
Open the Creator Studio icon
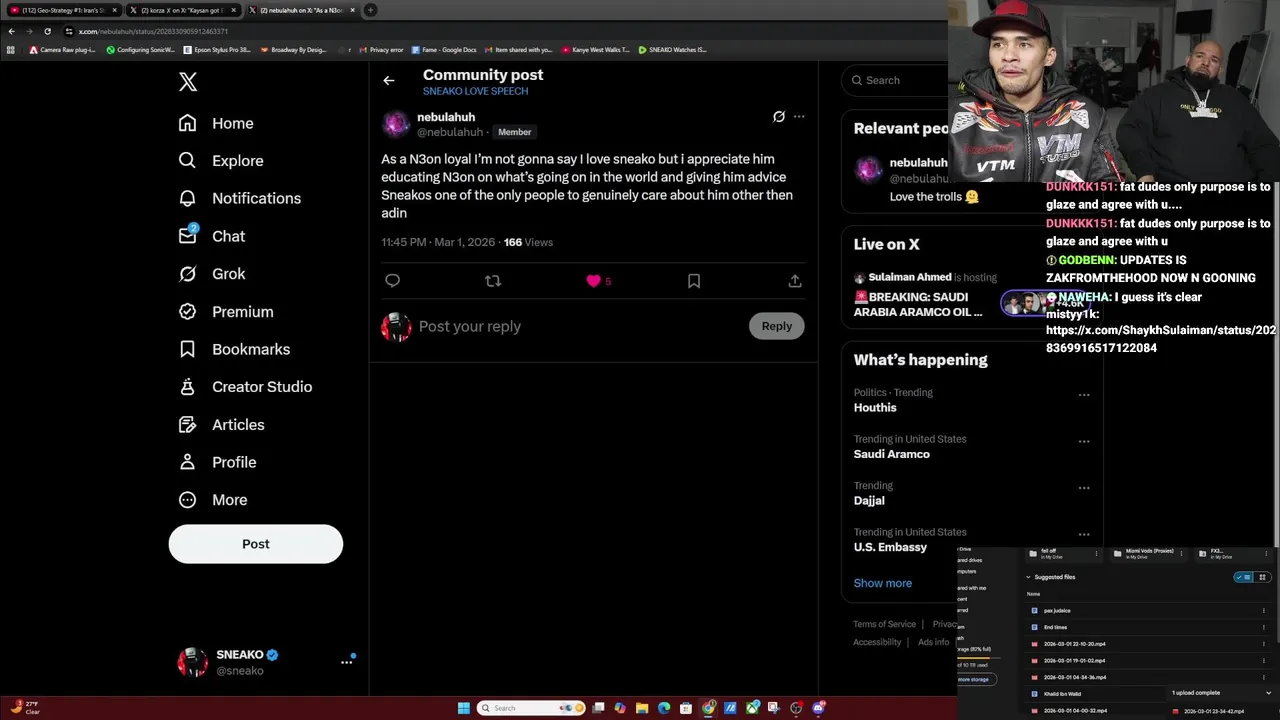187,387
